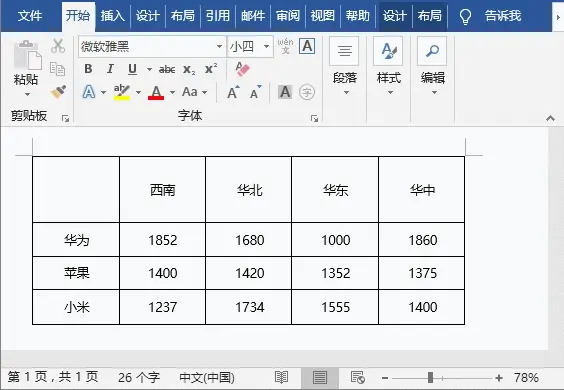564x390 pixels.
Task: Apply red font color
Action: click(156, 92)
